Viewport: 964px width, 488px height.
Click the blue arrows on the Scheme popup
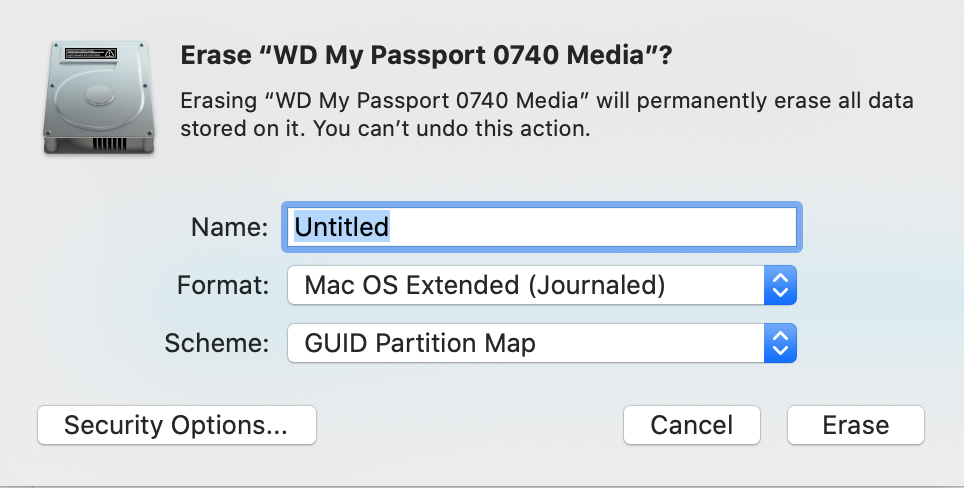(x=779, y=344)
